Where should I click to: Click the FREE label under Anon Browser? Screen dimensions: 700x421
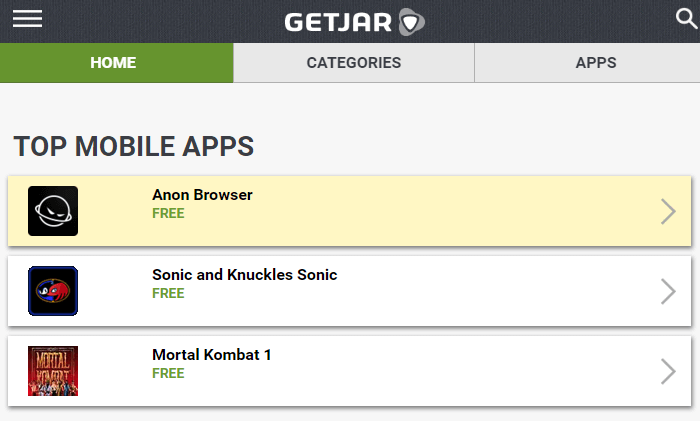[x=168, y=213]
